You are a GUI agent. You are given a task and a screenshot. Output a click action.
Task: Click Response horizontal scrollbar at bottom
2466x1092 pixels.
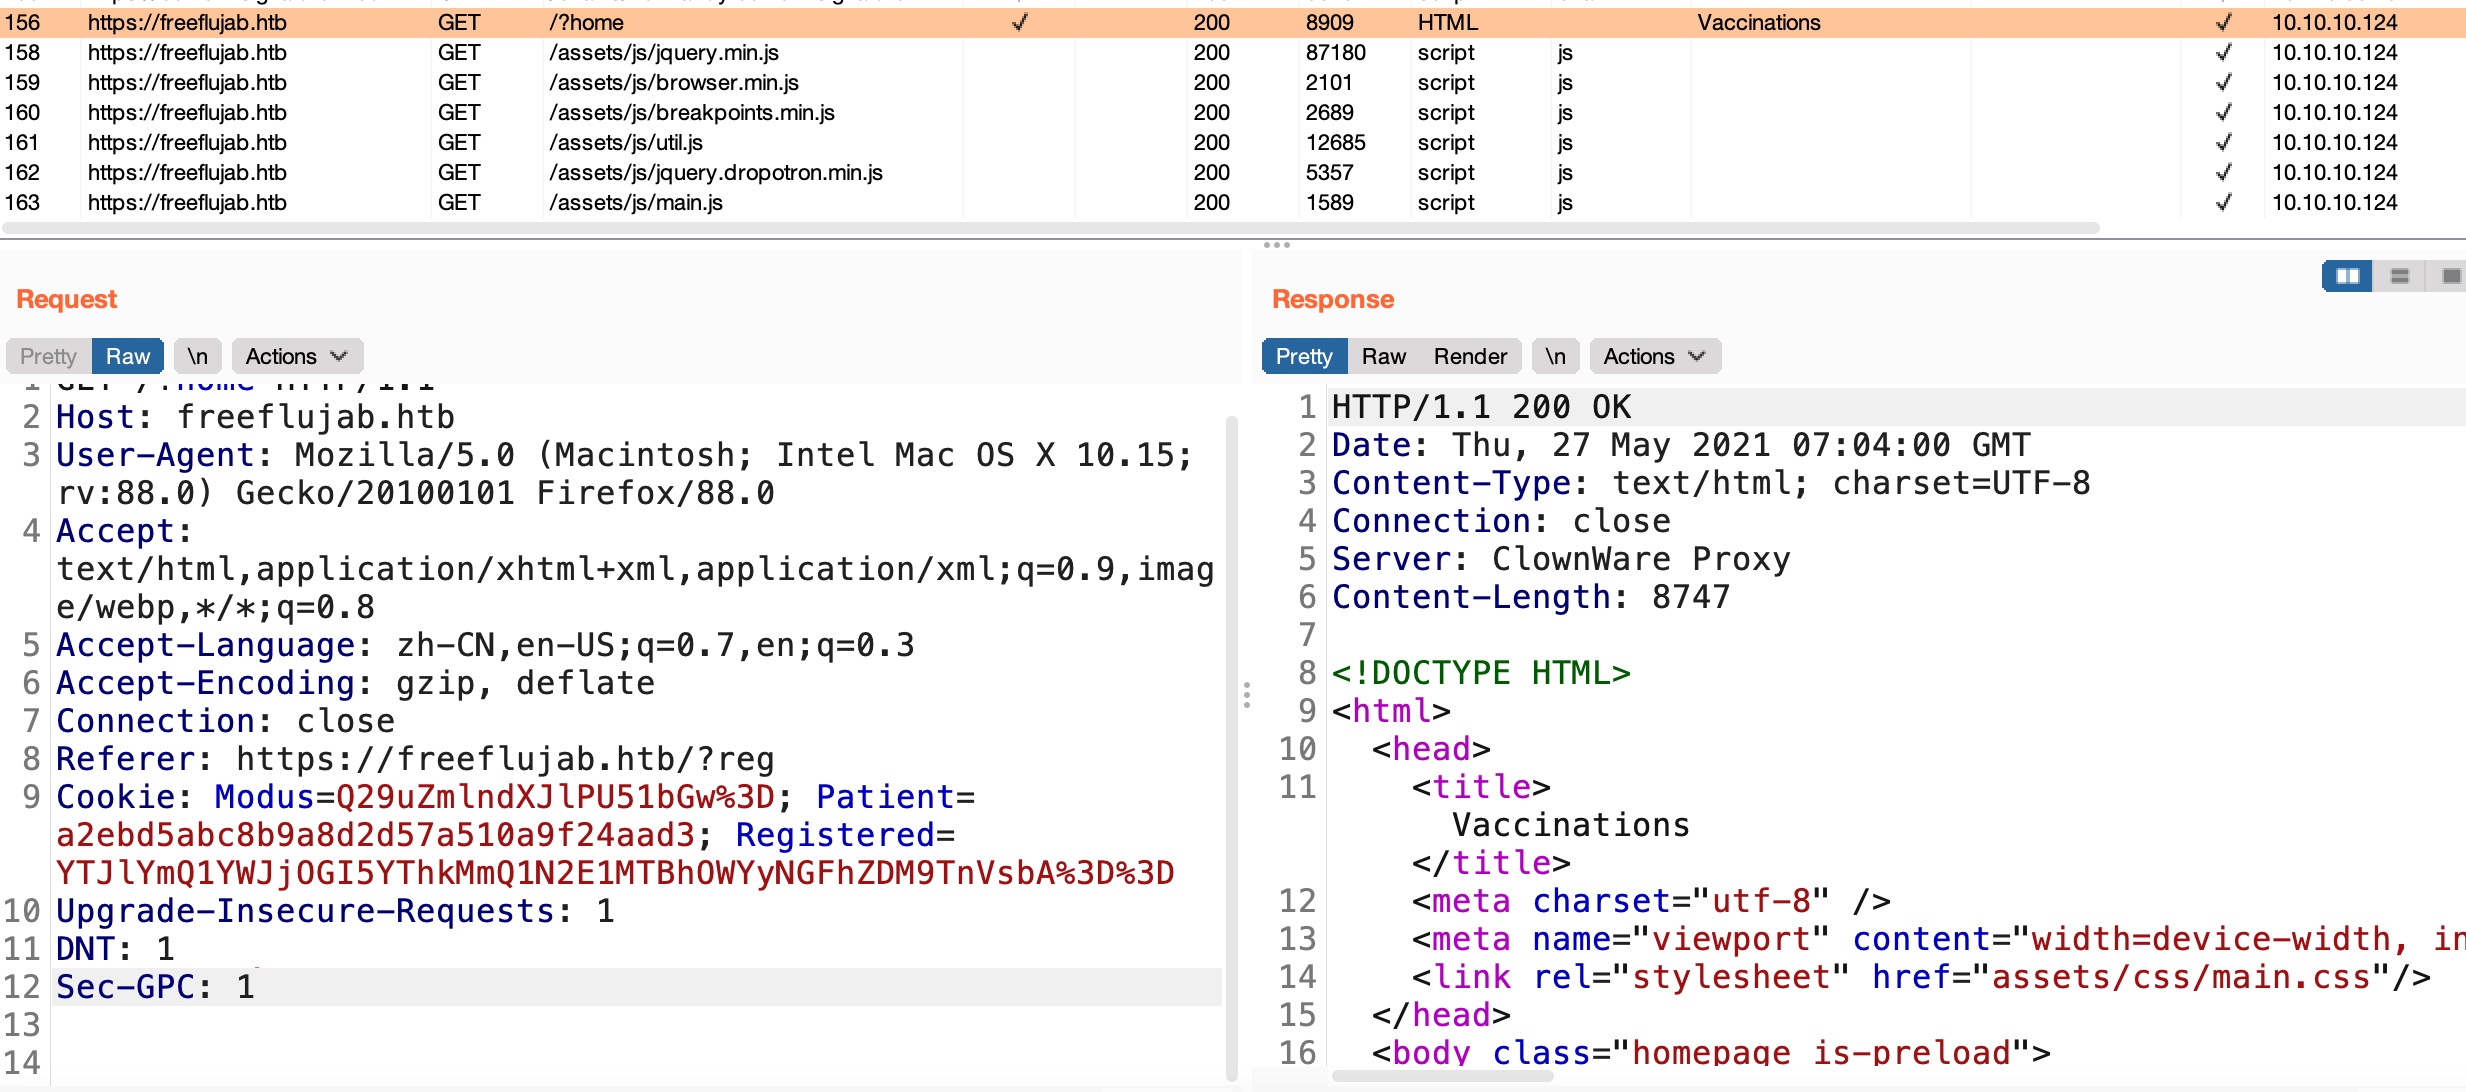1441,1077
